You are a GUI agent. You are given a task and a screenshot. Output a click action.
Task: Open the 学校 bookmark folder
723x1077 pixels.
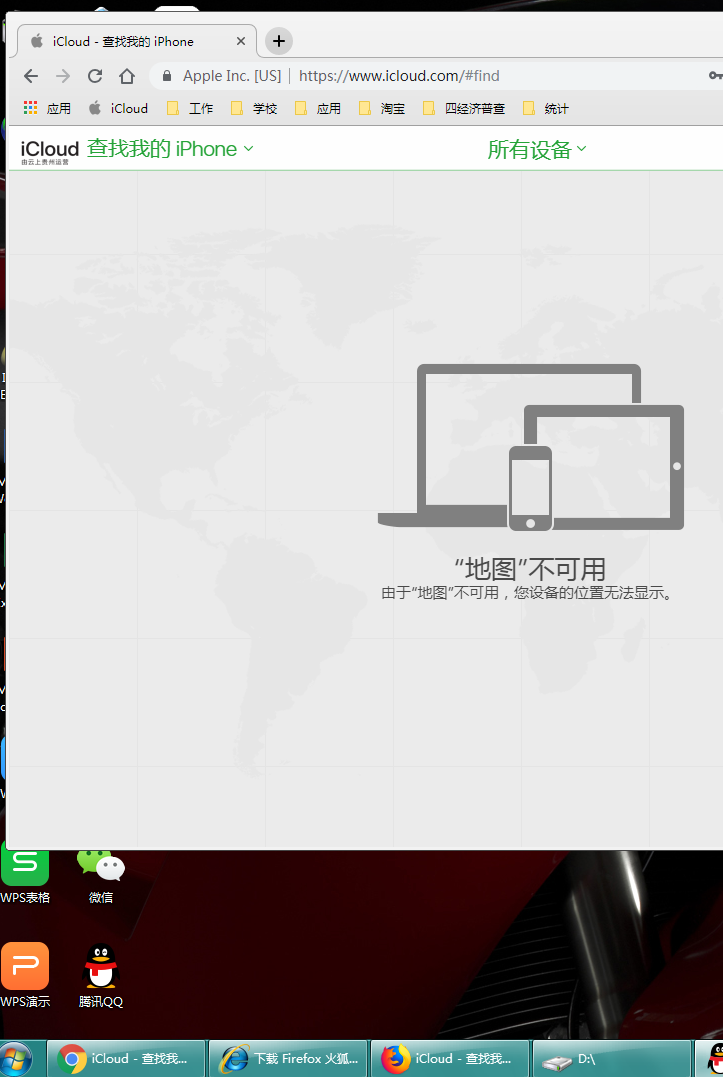(x=254, y=108)
